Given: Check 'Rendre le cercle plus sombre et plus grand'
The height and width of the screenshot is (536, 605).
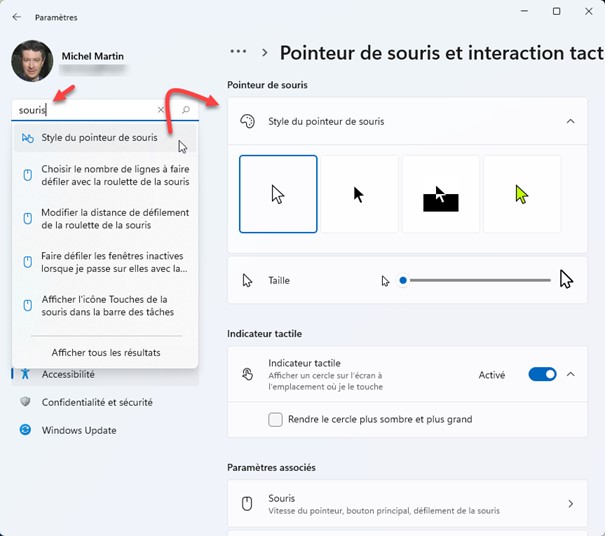Looking at the screenshot, I should point(275,419).
